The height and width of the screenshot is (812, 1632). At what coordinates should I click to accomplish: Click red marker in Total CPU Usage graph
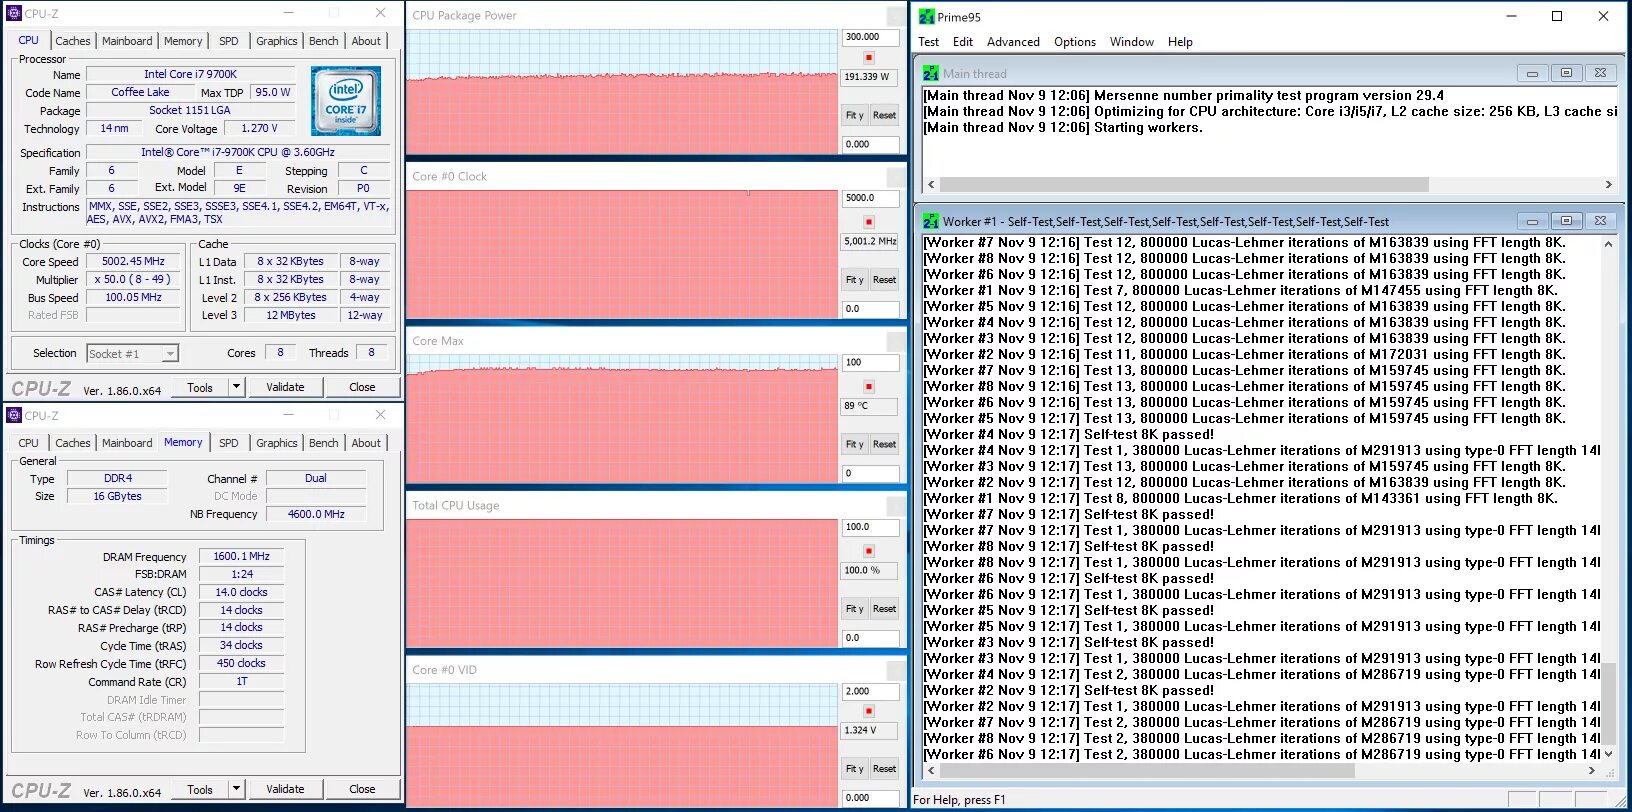point(869,551)
